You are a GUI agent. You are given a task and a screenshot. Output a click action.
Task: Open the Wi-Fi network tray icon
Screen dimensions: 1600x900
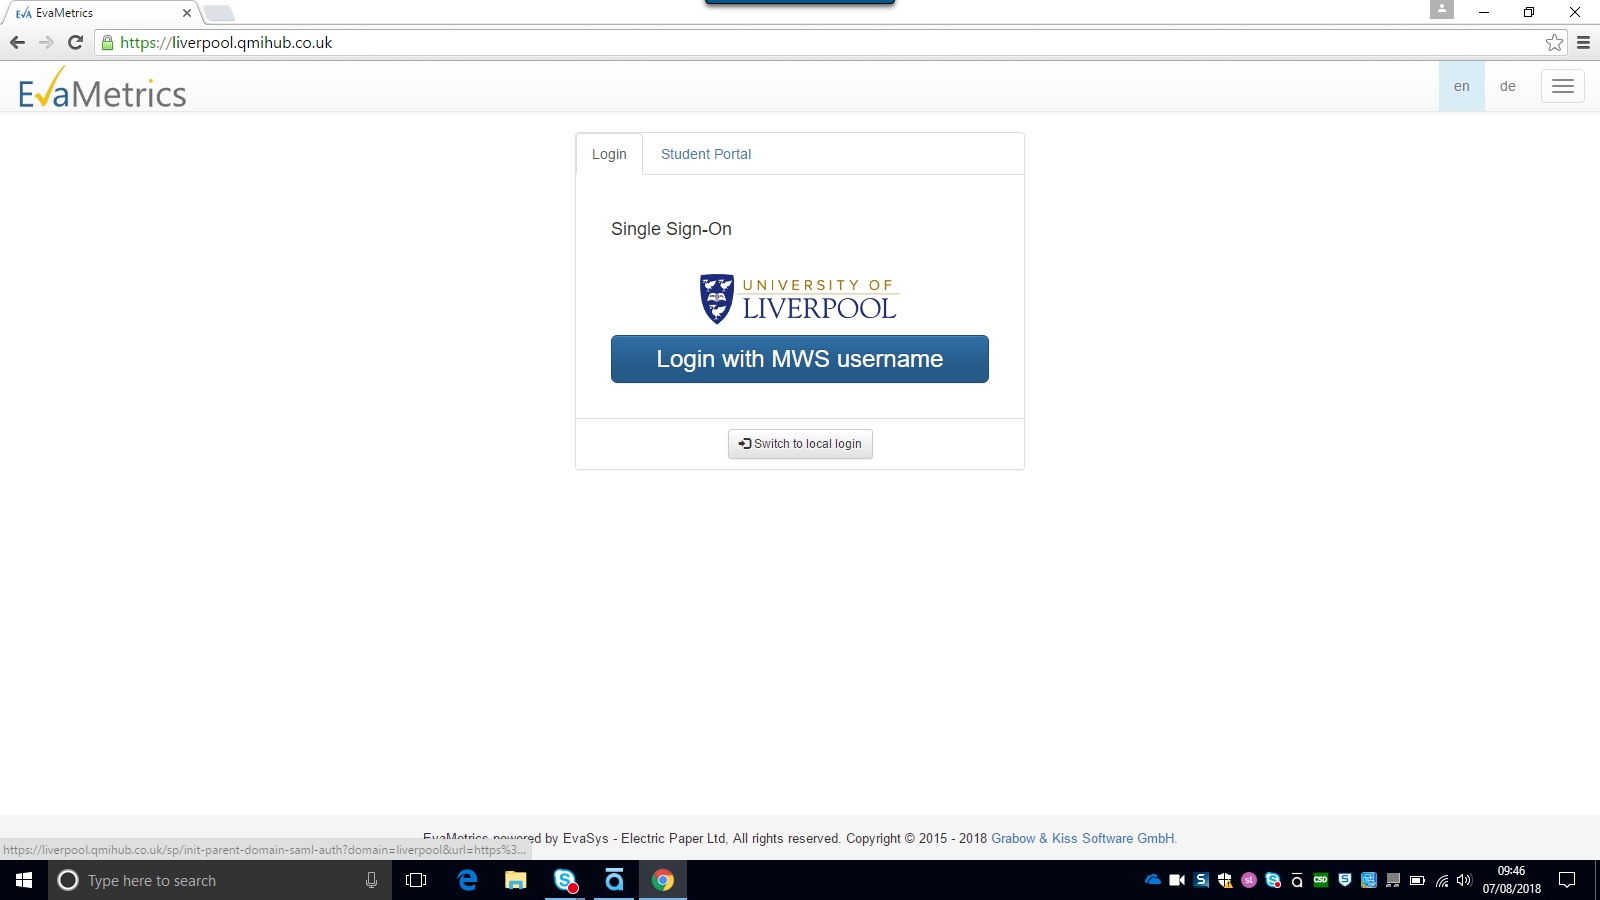pyautogui.click(x=1441, y=880)
